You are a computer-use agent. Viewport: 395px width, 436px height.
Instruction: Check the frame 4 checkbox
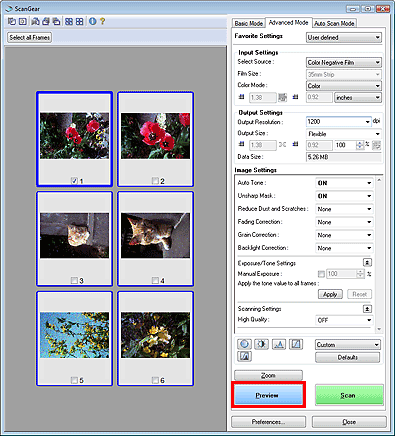tap(155, 280)
